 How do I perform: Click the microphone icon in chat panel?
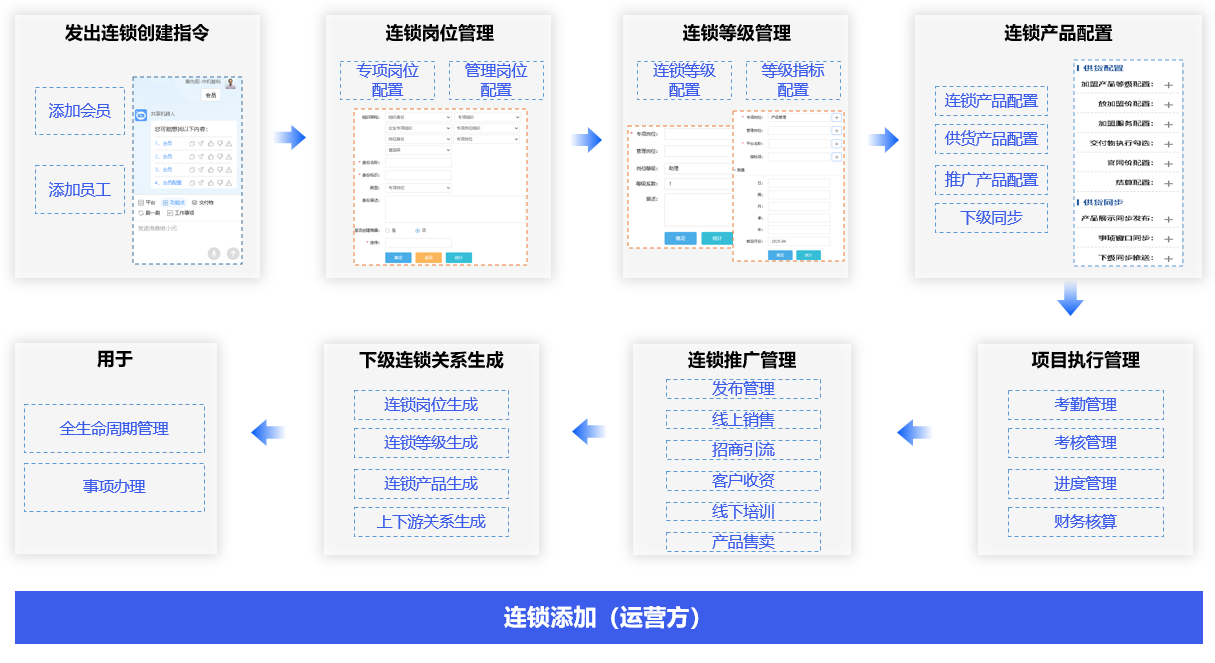(x=214, y=253)
